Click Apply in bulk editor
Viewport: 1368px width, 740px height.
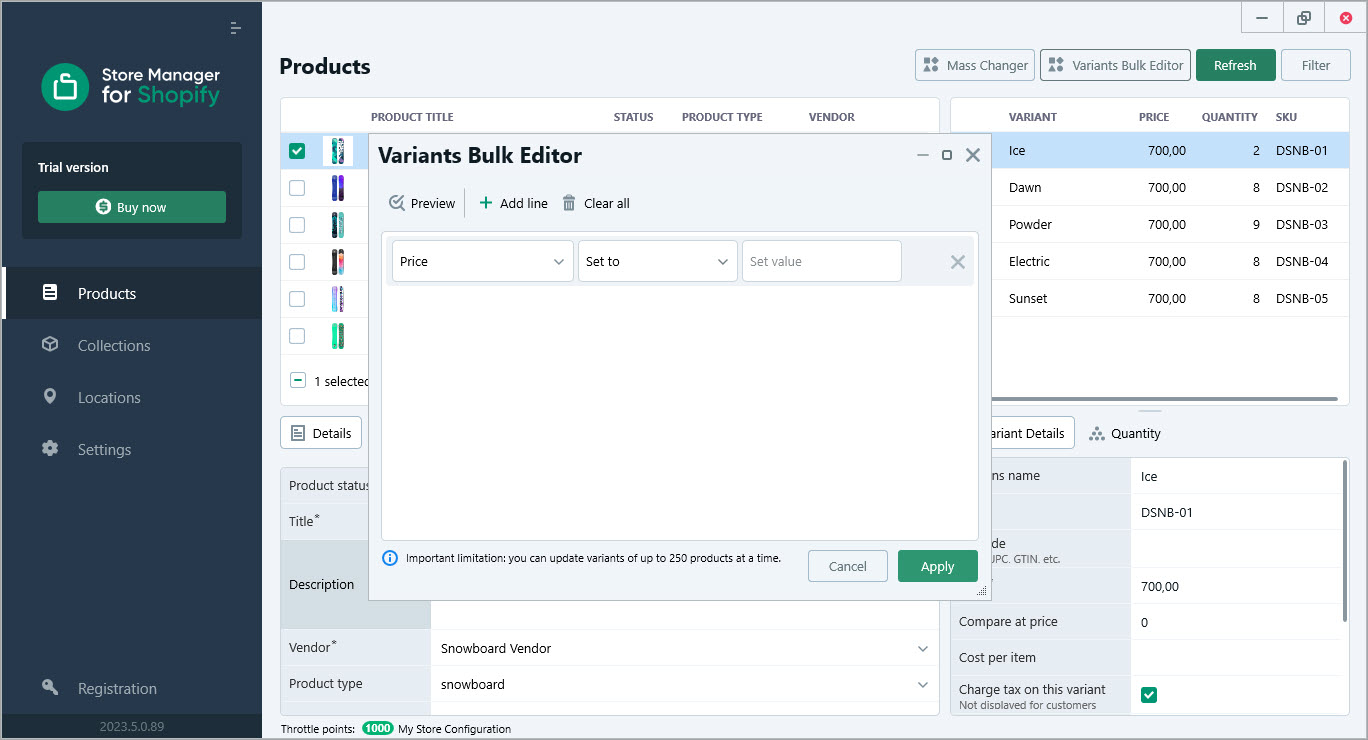coord(937,566)
